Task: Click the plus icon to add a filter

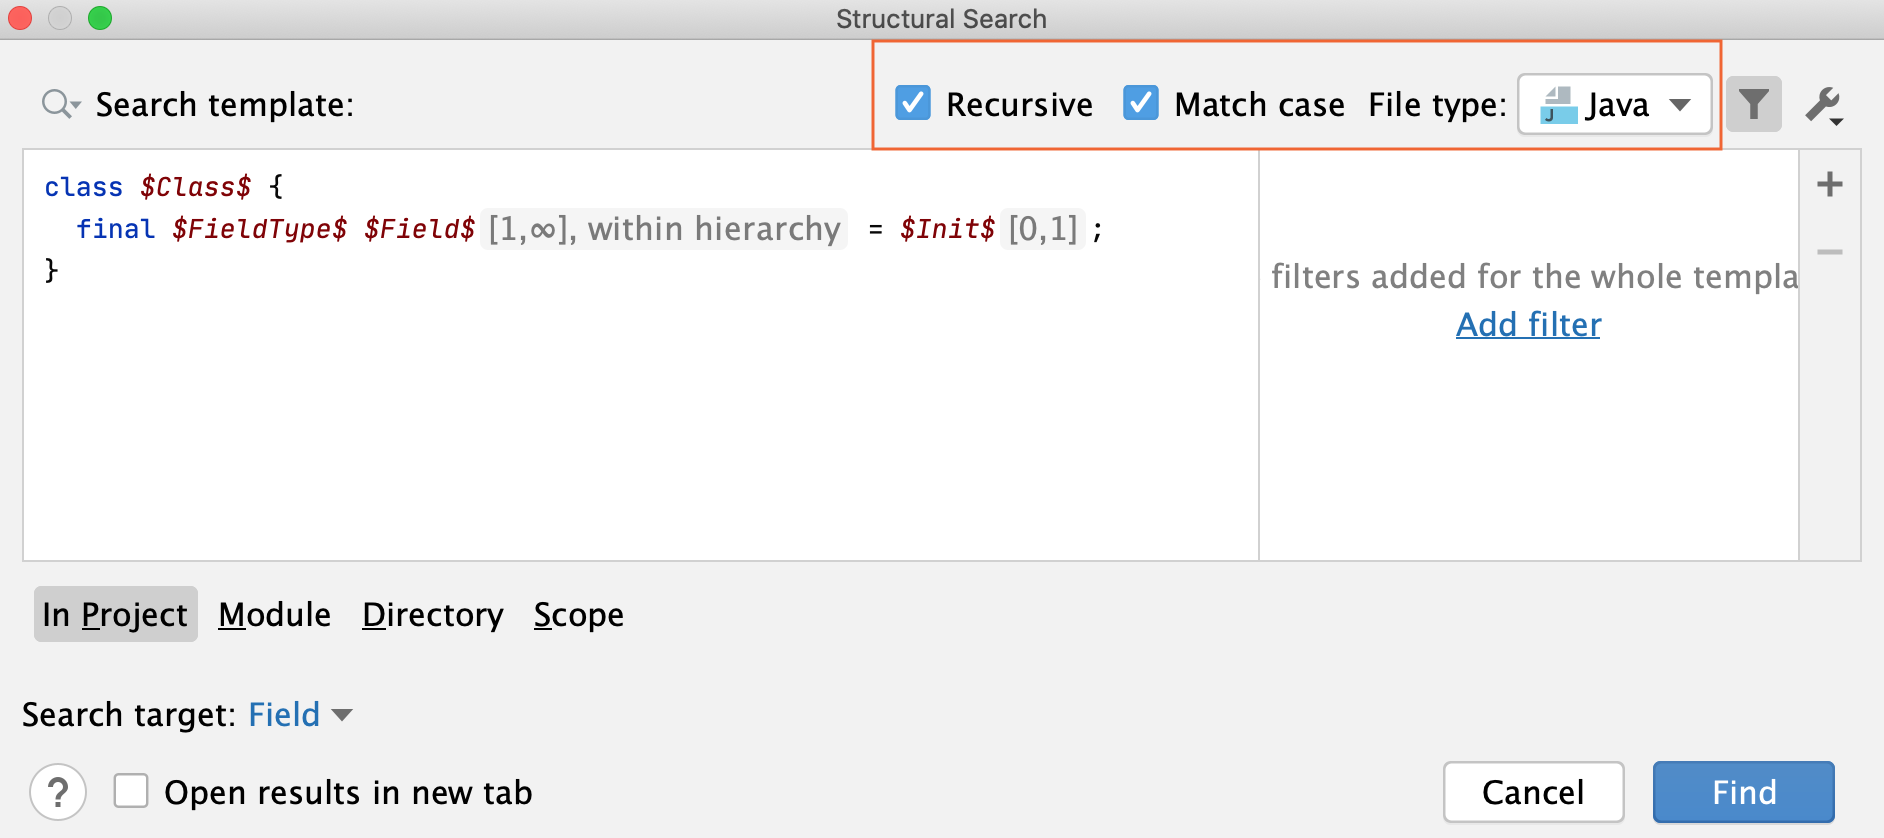Action: coord(1830,183)
